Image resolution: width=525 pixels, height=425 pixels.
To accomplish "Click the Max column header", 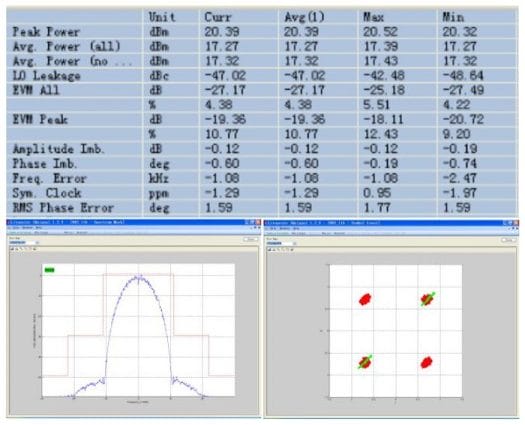I will [x=373, y=17].
